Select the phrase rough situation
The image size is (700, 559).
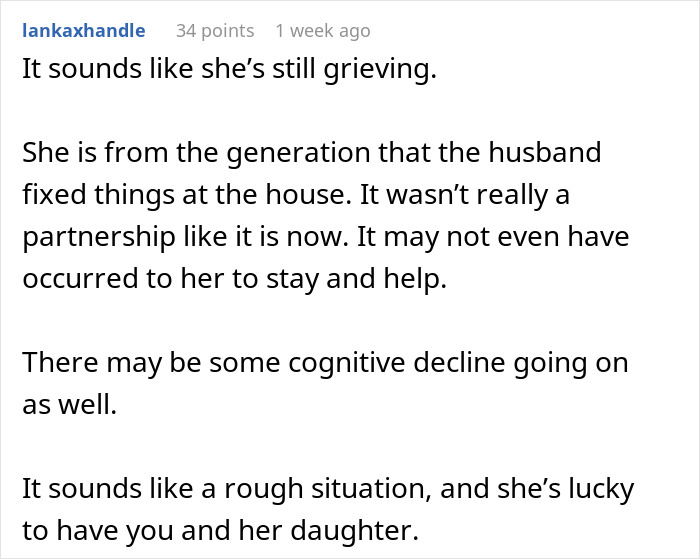[x=327, y=488]
